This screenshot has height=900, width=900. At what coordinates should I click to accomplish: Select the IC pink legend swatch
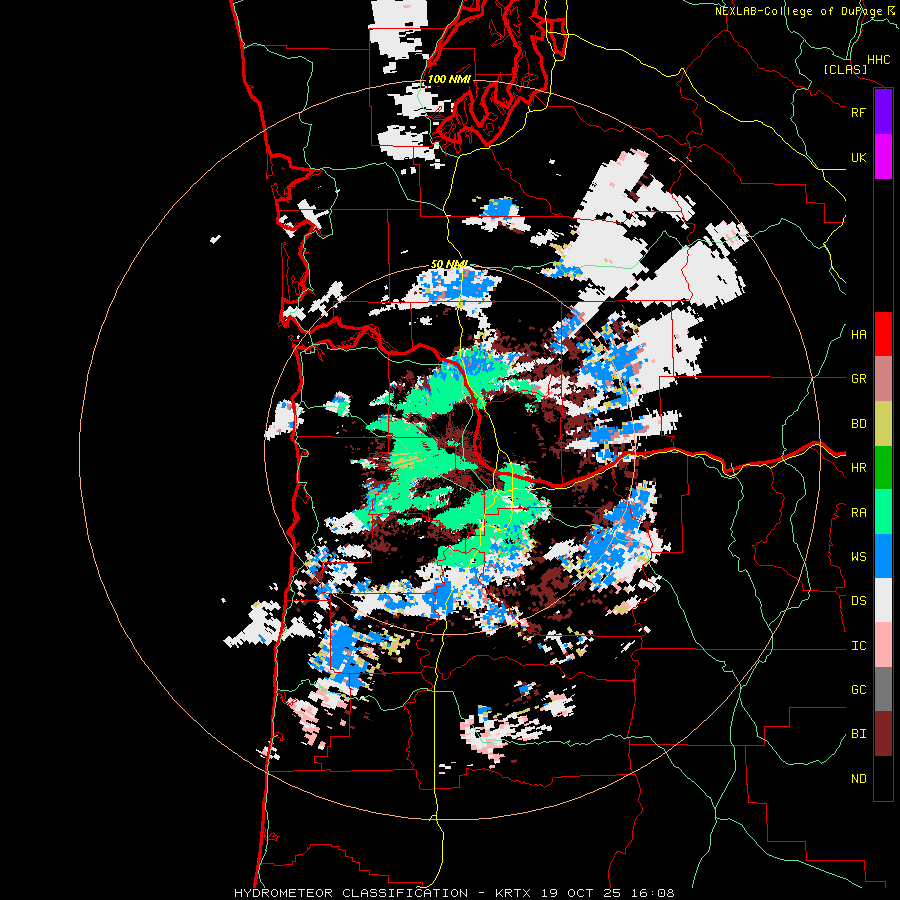pyautogui.click(x=883, y=645)
